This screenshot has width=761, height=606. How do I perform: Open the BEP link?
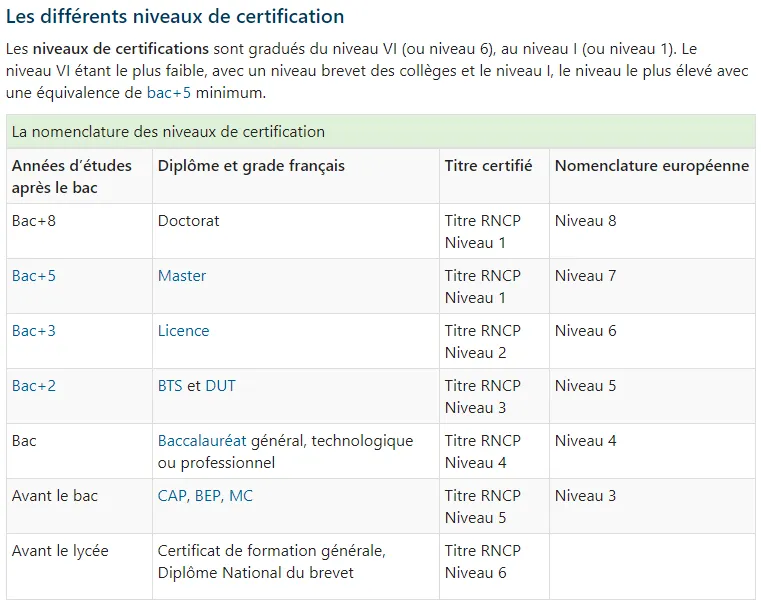click(x=208, y=496)
